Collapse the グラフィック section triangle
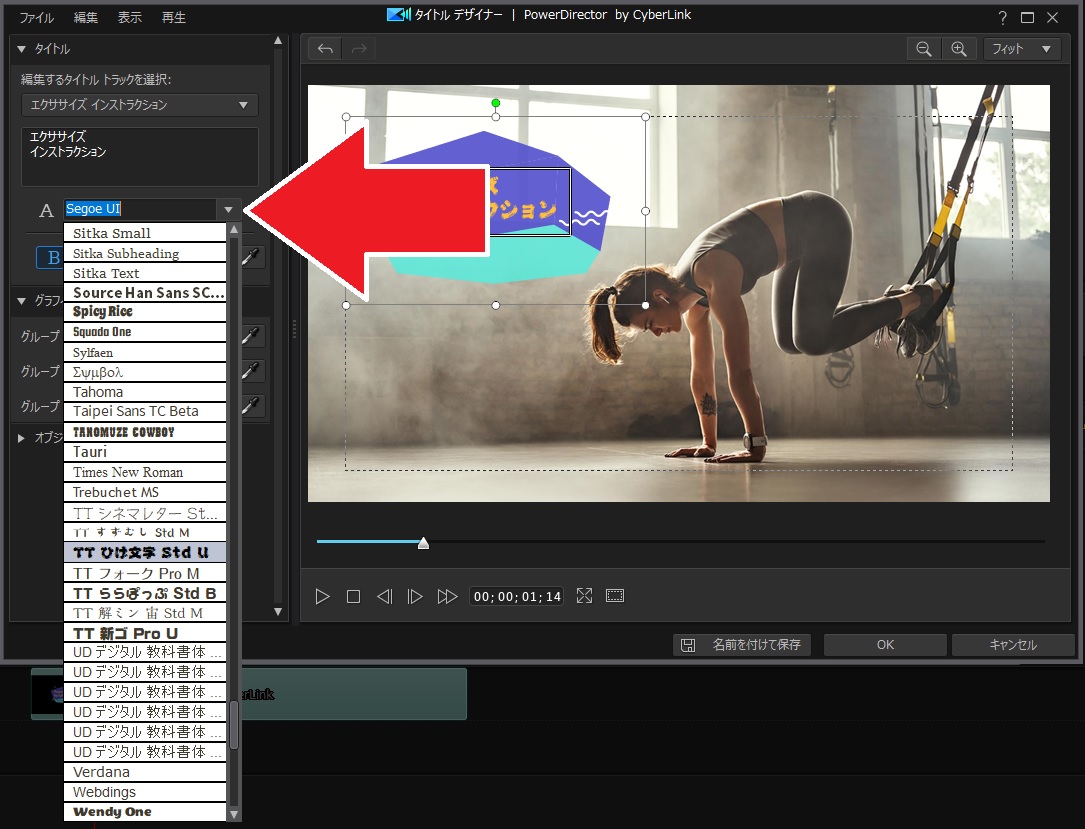 pyautogui.click(x=21, y=301)
